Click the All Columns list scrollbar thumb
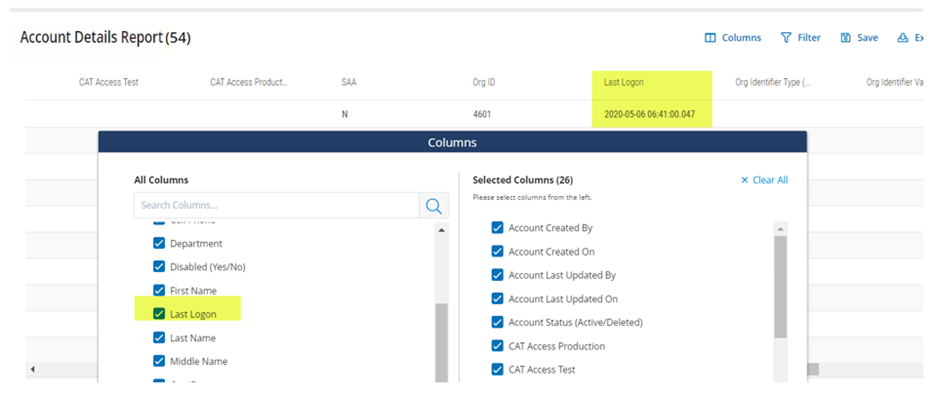936x396 pixels. click(x=442, y=342)
